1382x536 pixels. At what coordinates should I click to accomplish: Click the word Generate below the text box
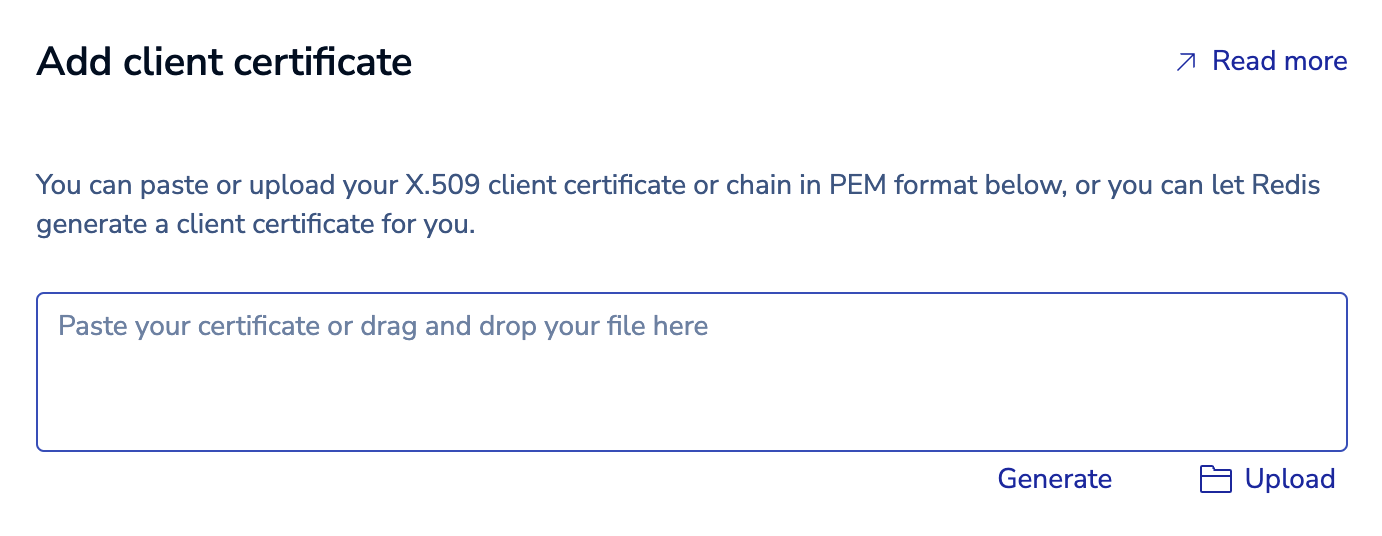pos(1054,480)
